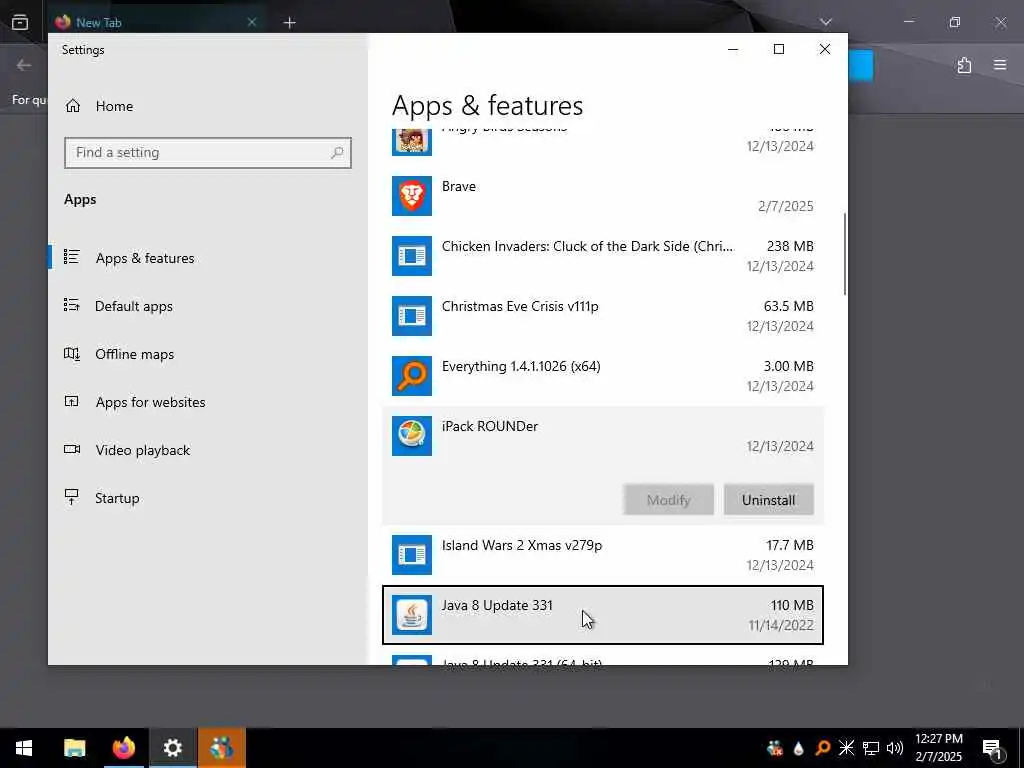Click the Settings gear on taskbar

[x=172, y=748]
